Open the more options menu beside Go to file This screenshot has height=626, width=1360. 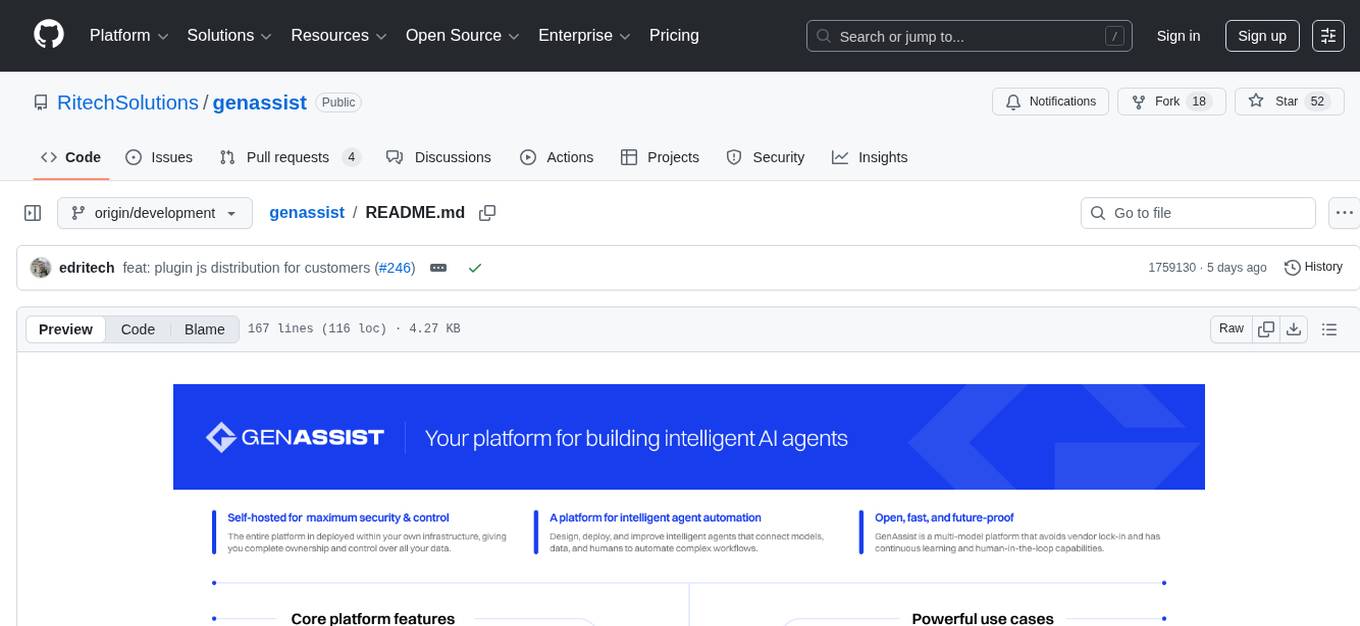coord(1344,212)
